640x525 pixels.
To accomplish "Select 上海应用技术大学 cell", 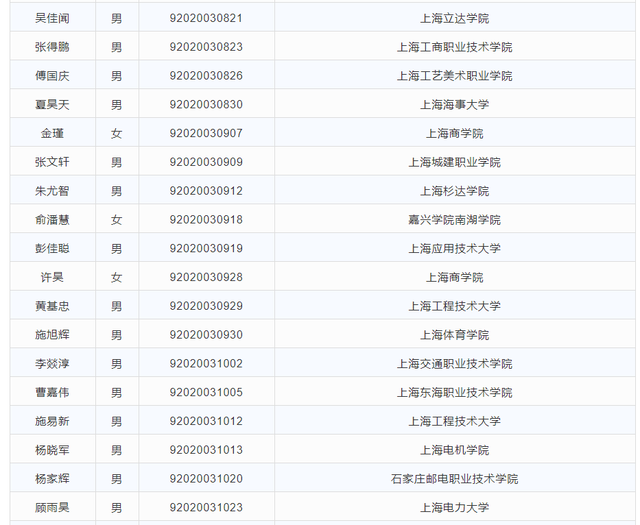I will [x=455, y=249].
